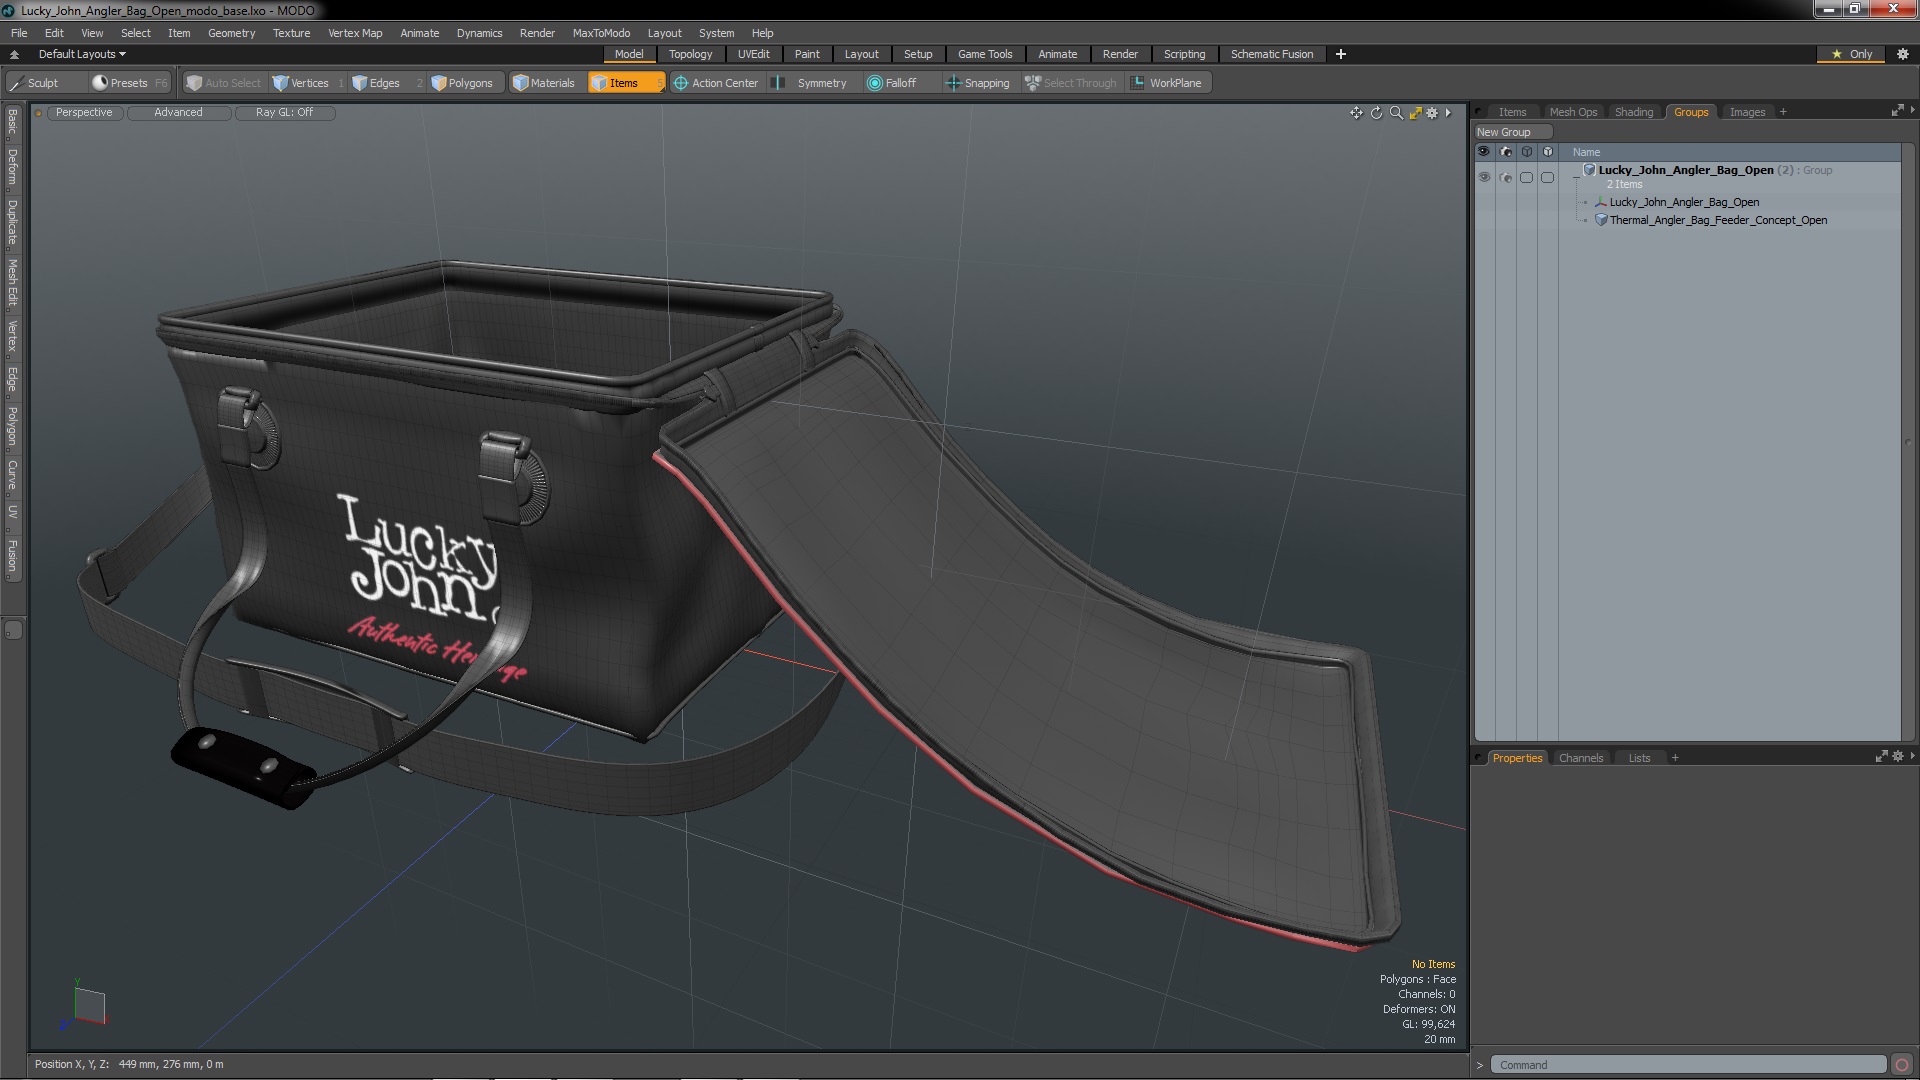Switch to the Shading tab
Screen dimensions: 1920x1080
(1634, 112)
